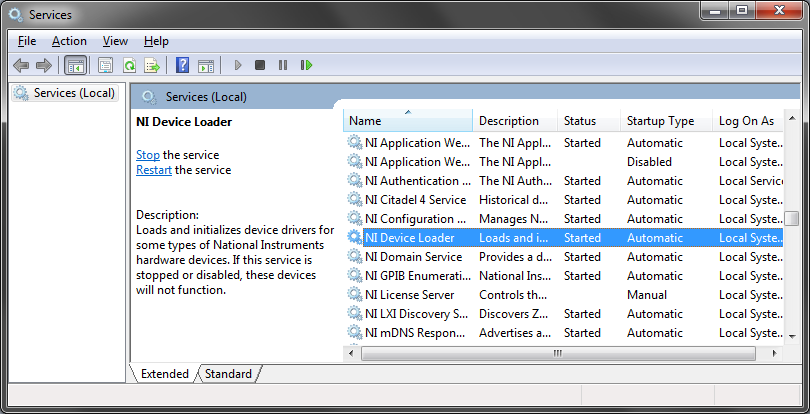Viewport: 810px width, 414px height.
Task: Click the vertical scrollbar thumb
Action: point(791,218)
